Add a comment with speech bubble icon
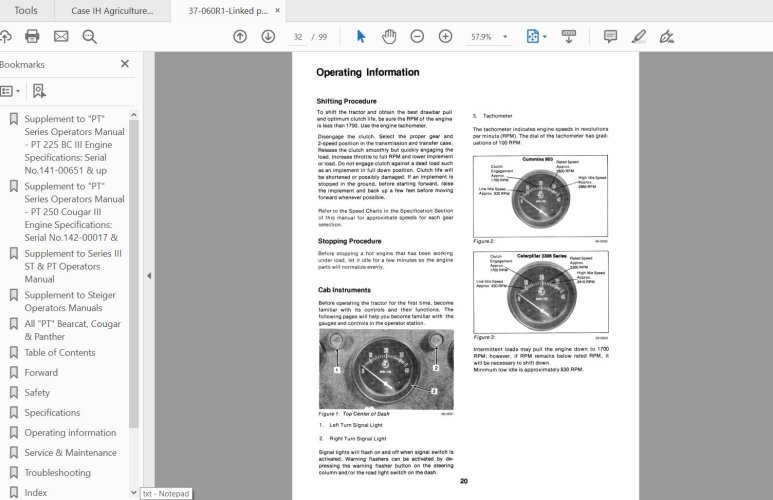The width and height of the screenshot is (773, 500). (610, 36)
